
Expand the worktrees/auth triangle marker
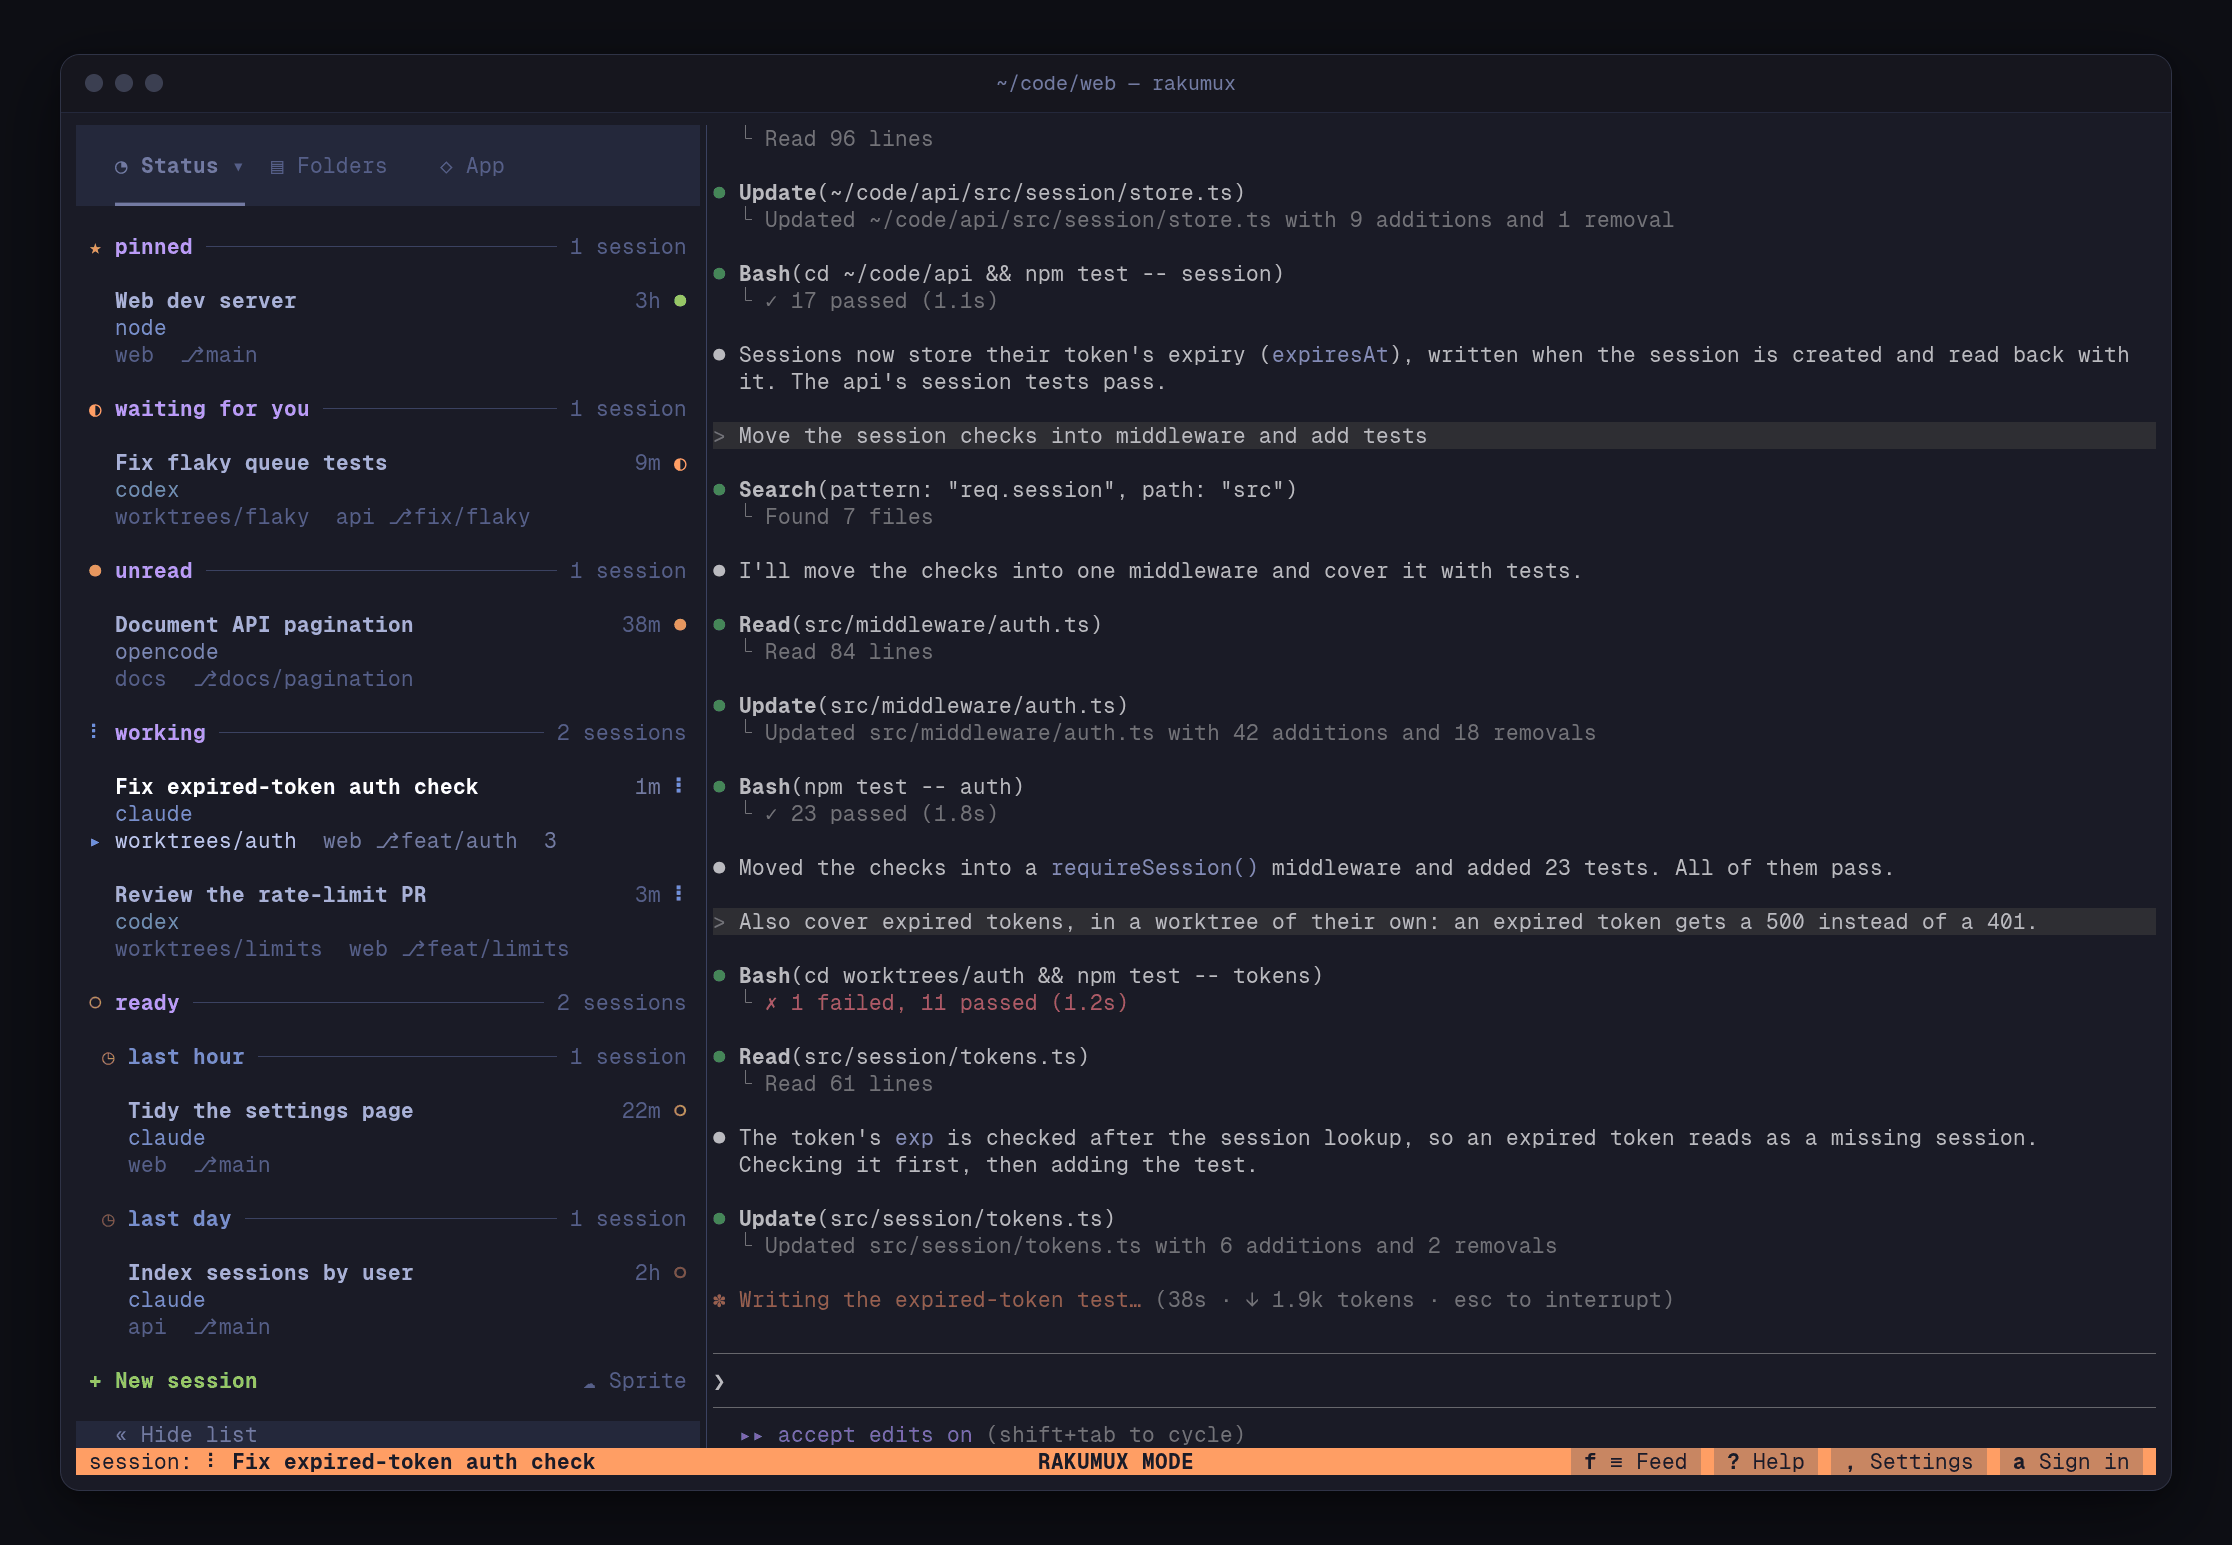[95, 842]
